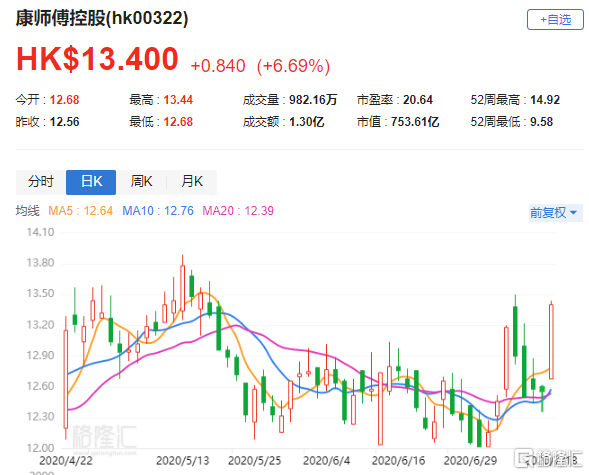Click the 2020/6/29 date on chart axis
Image resolution: width=589 pixels, height=475 pixels.
click(470, 461)
